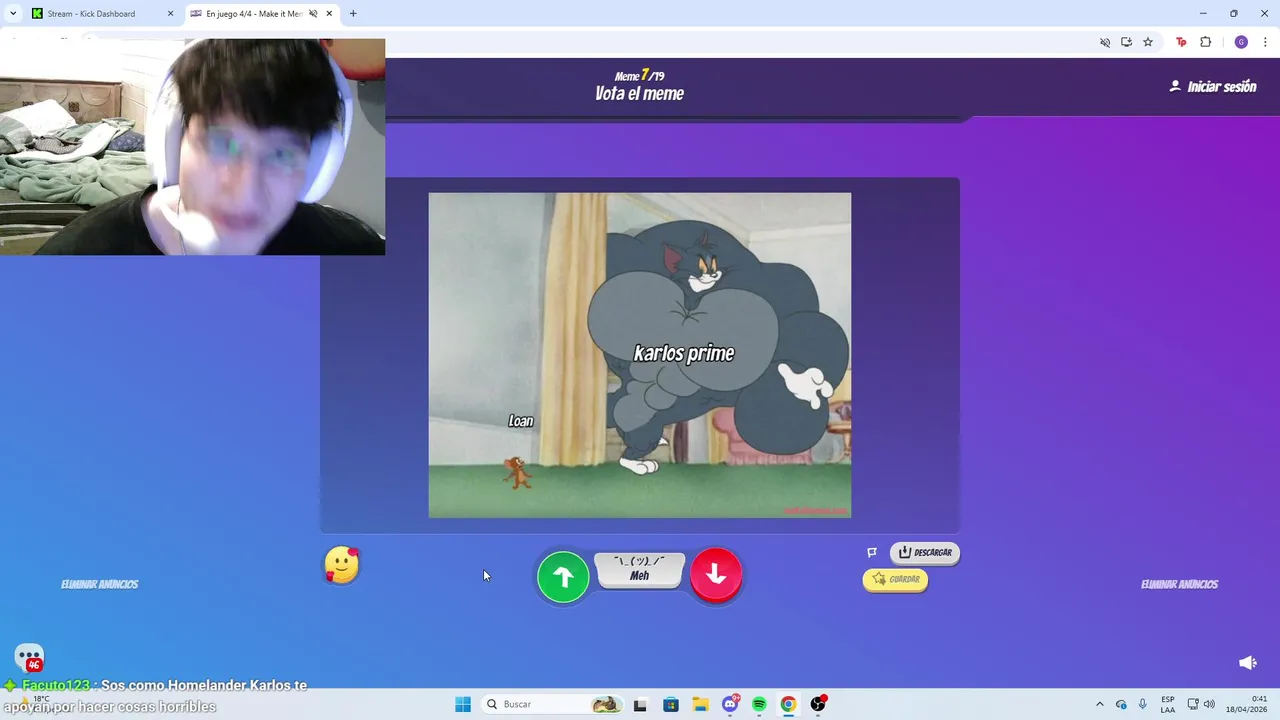The width and height of the screenshot is (1280, 720).
Task: Click the site sound muted icon in address bar
Action: [1105, 42]
